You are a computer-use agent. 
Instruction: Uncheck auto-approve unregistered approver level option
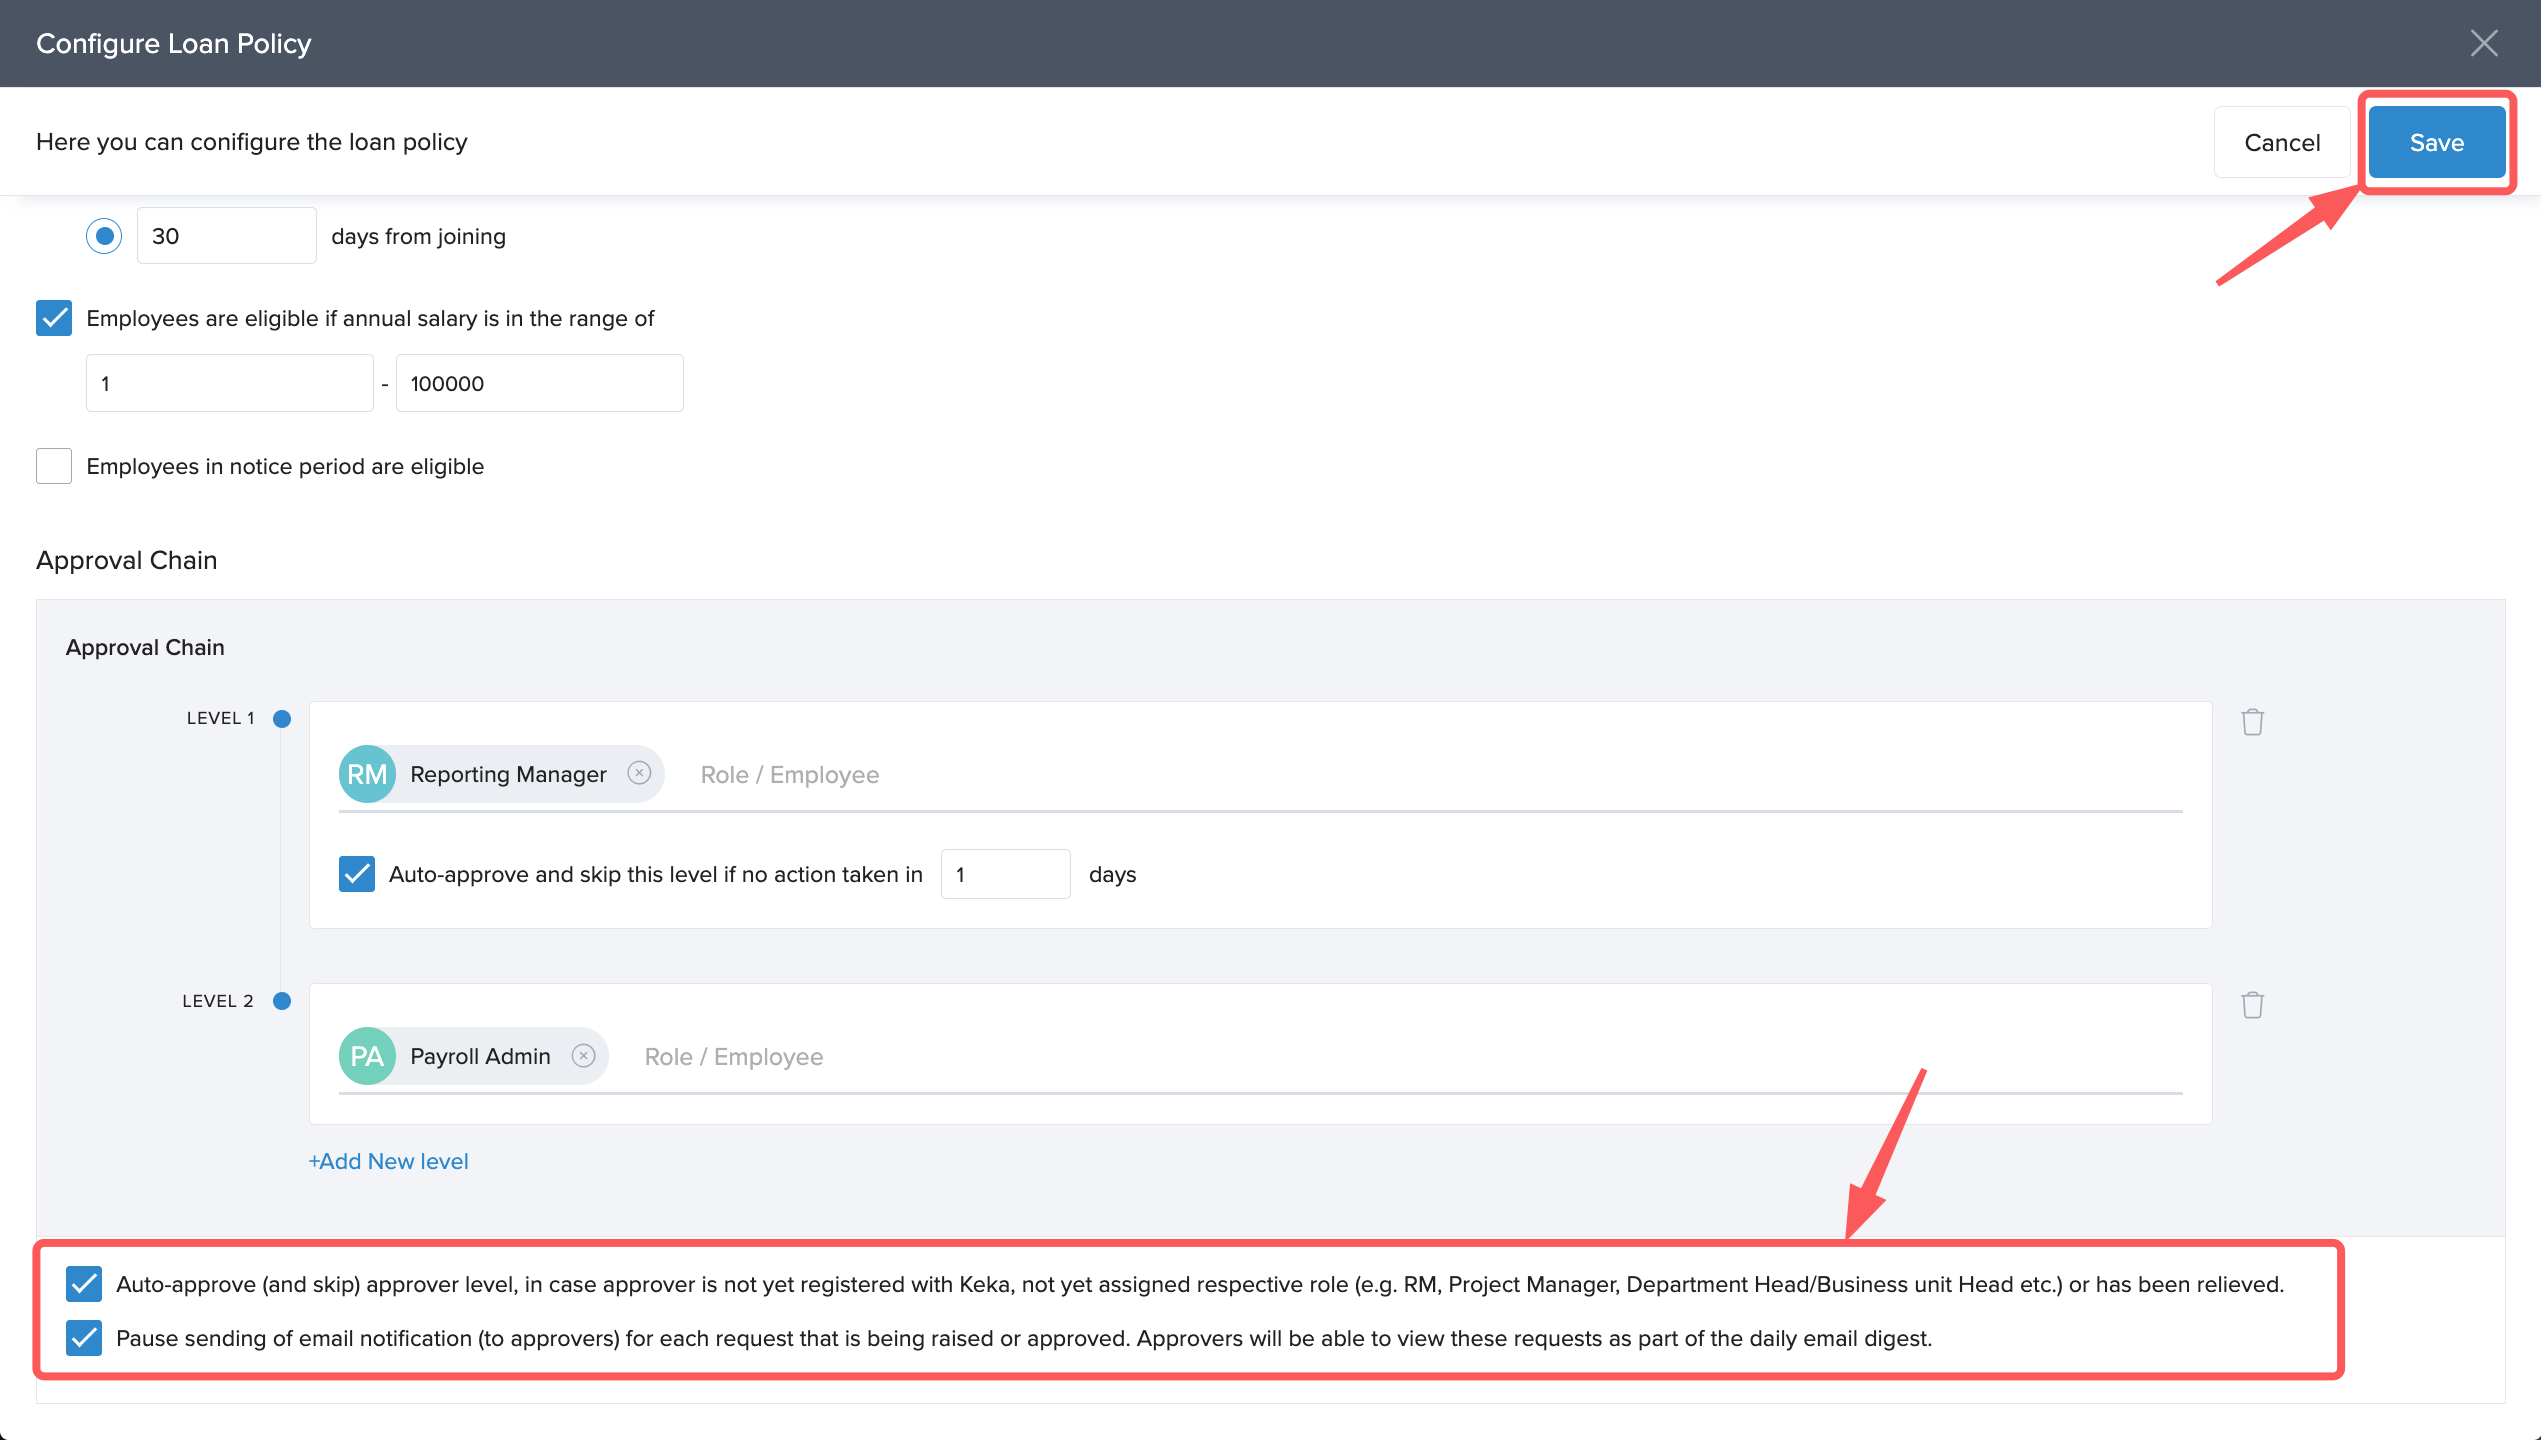point(84,1284)
